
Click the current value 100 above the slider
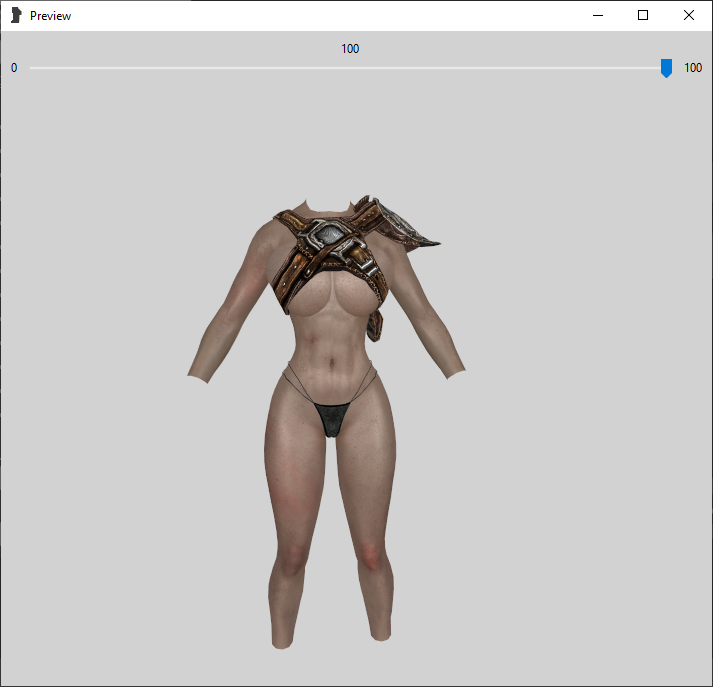350,49
